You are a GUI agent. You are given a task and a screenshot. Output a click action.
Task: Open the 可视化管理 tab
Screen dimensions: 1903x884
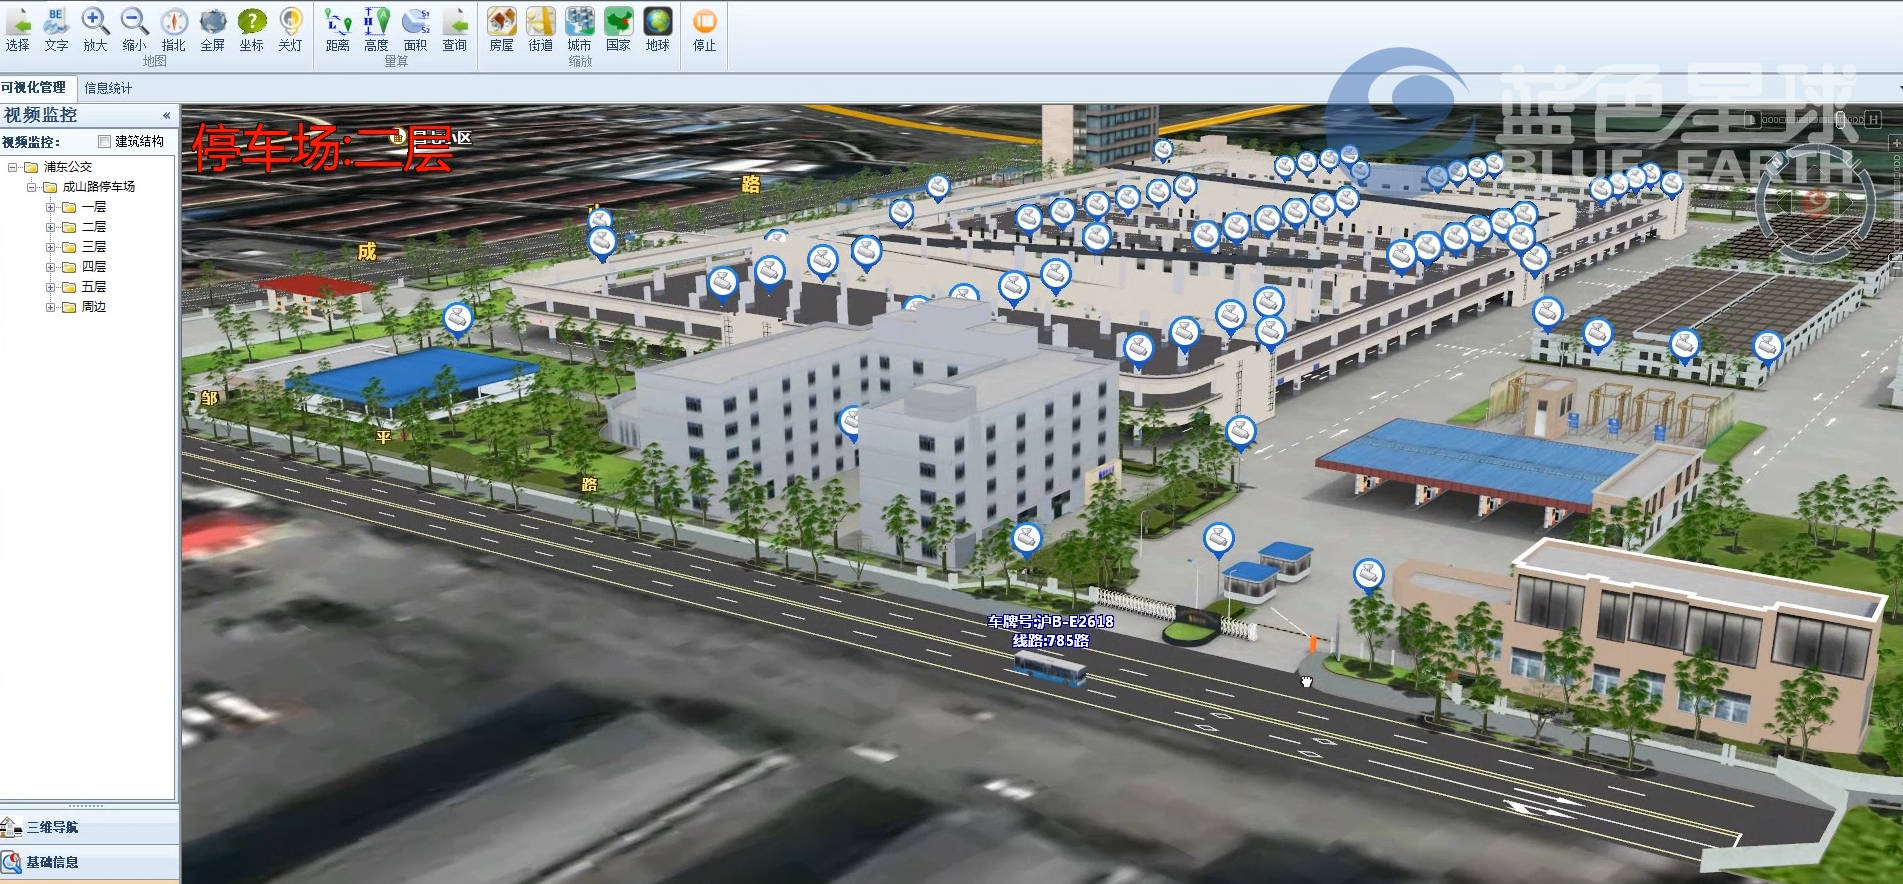(x=34, y=88)
